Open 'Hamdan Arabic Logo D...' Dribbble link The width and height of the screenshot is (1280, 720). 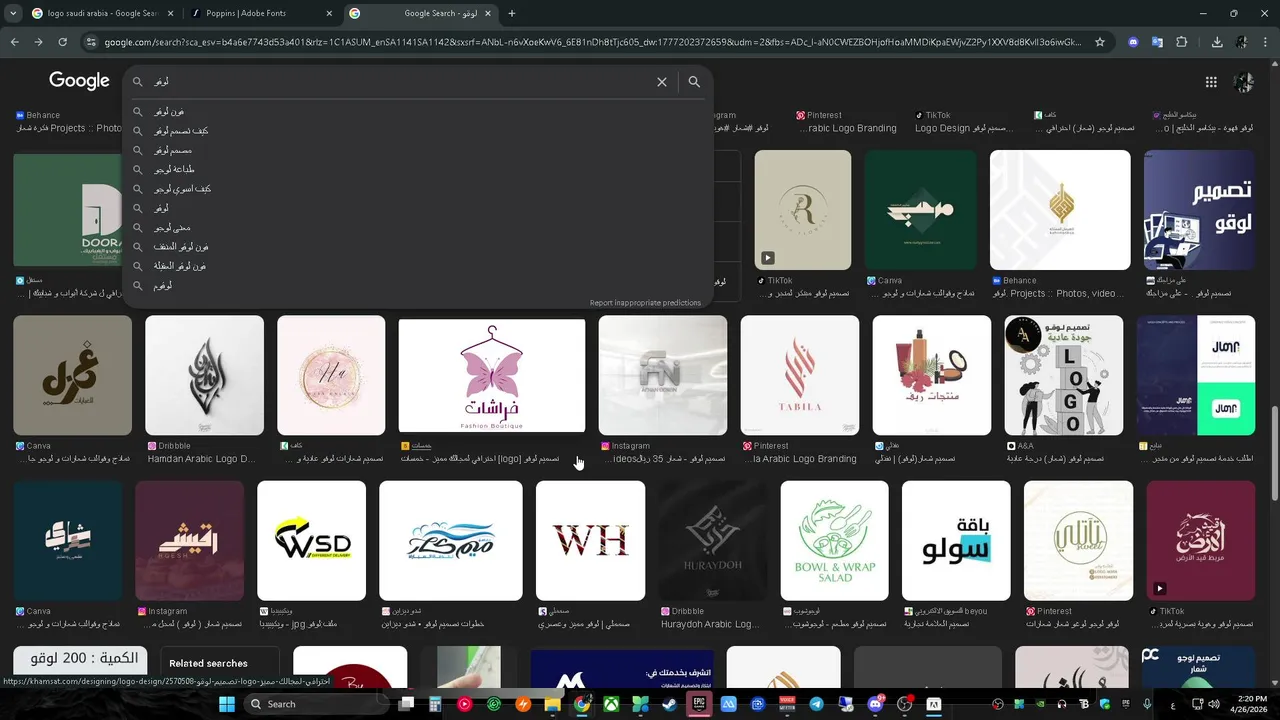pos(202,459)
